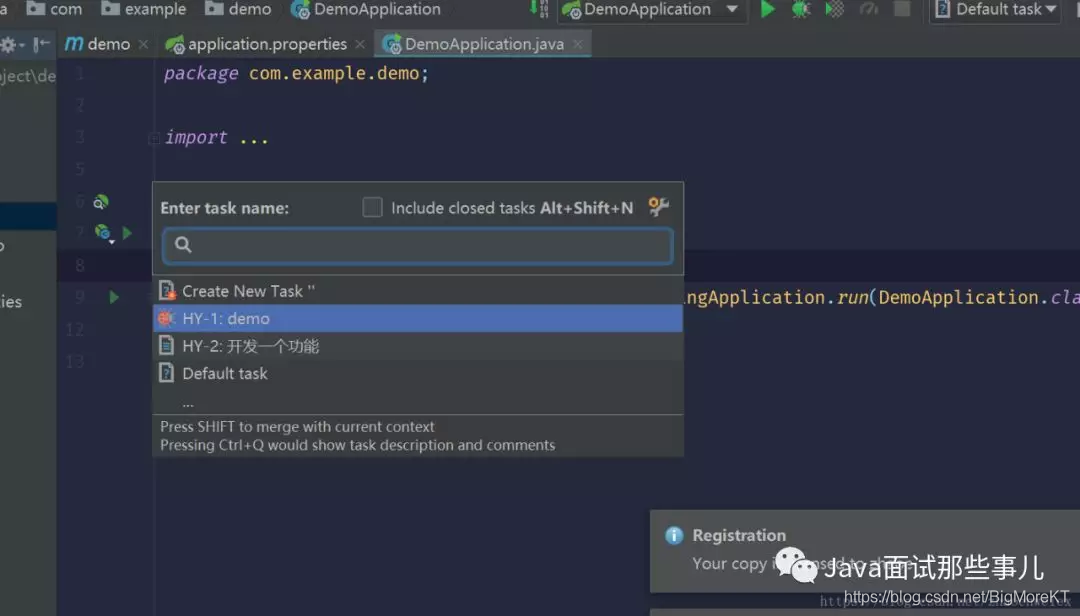Click the Registration notification info icon

coord(674,535)
